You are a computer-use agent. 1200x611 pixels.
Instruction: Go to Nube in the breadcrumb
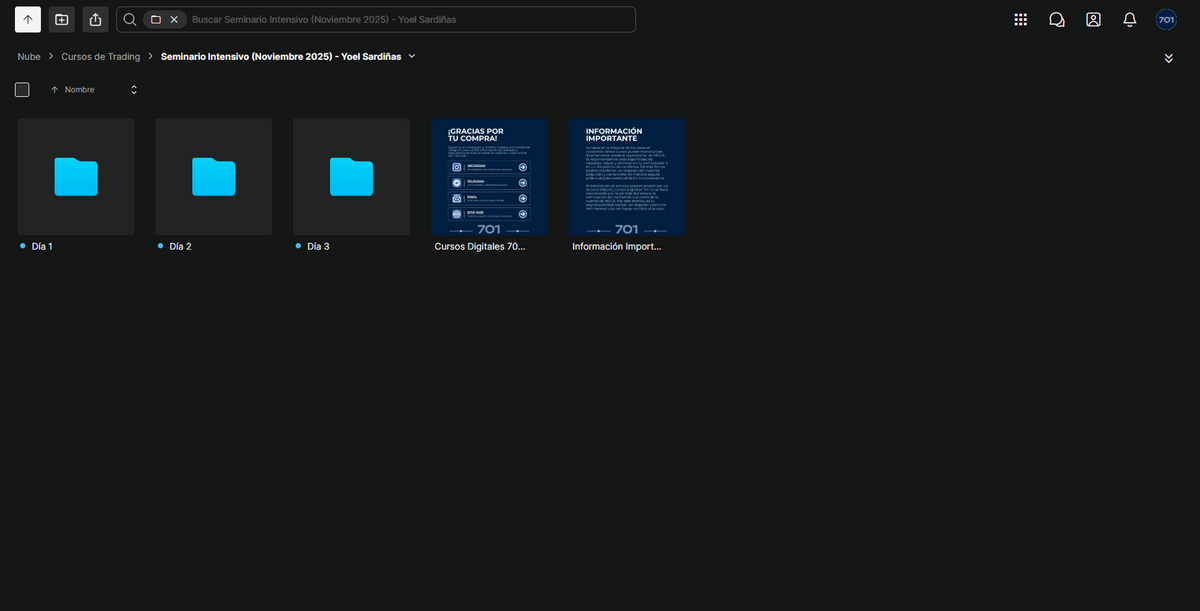pyautogui.click(x=29, y=57)
